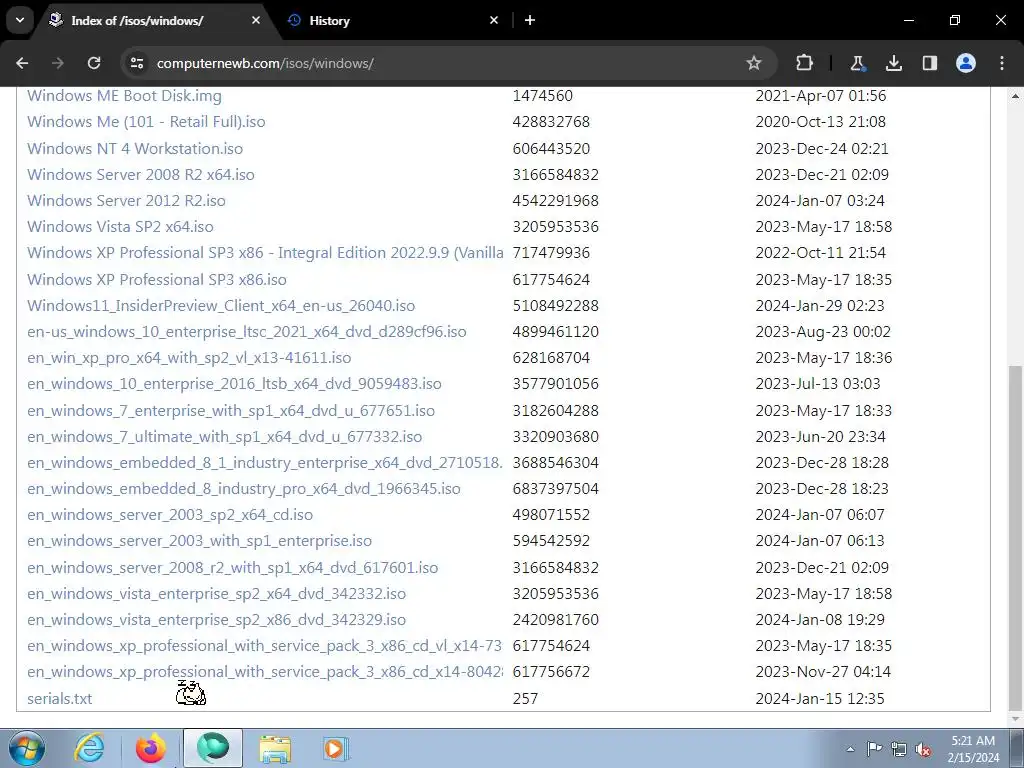1024x768 pixels.
Task: Go back to previous page
Action: [22, 63]
